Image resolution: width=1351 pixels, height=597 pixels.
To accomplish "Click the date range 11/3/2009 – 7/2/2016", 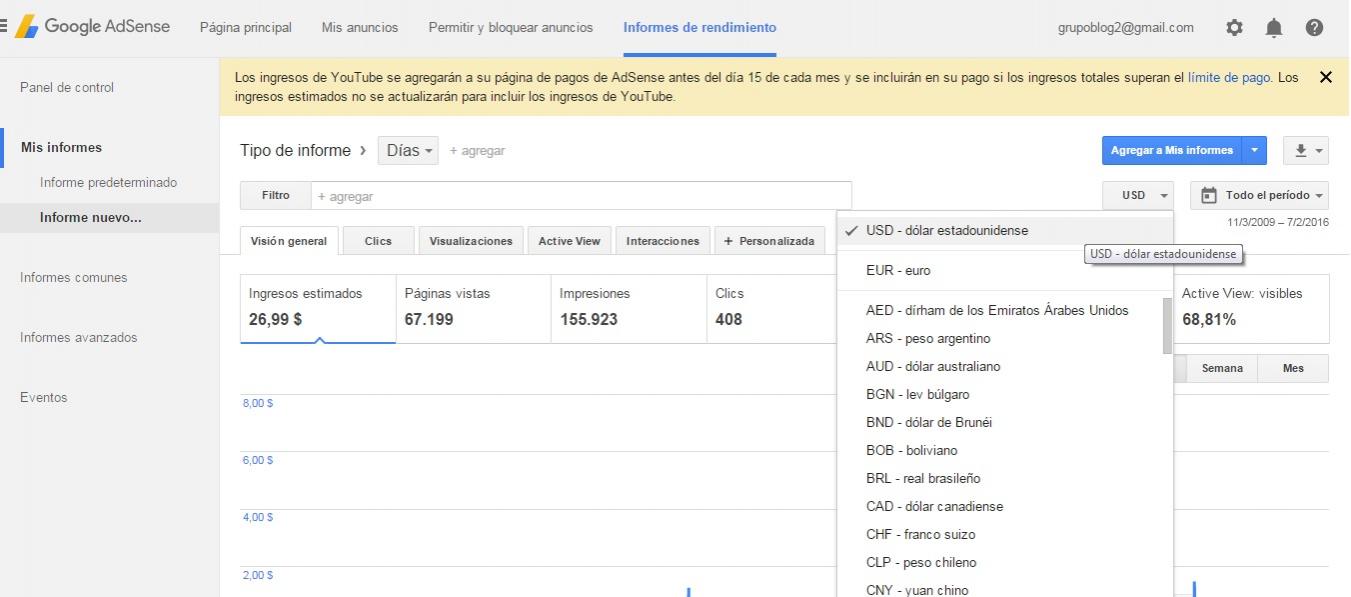I will (x=1278, y=222).
